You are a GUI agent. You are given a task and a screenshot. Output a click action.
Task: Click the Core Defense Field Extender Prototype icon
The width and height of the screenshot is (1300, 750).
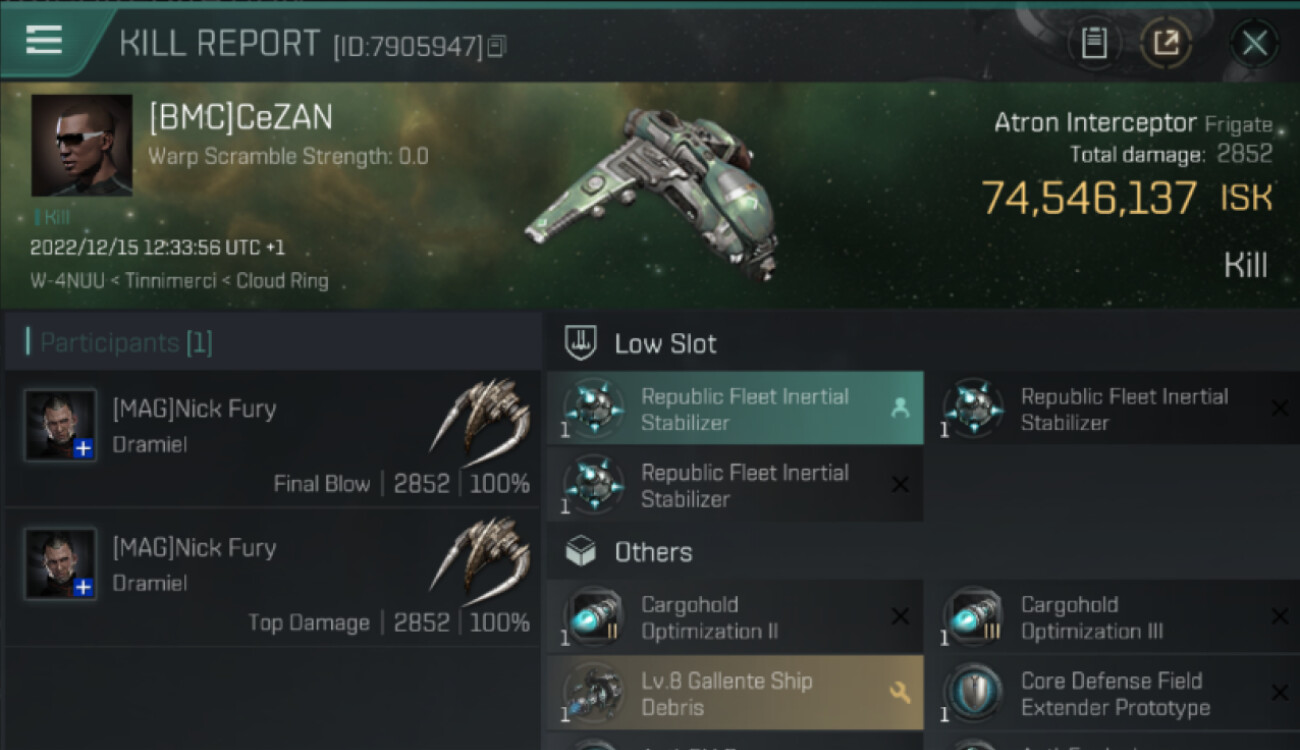[974, 694]
